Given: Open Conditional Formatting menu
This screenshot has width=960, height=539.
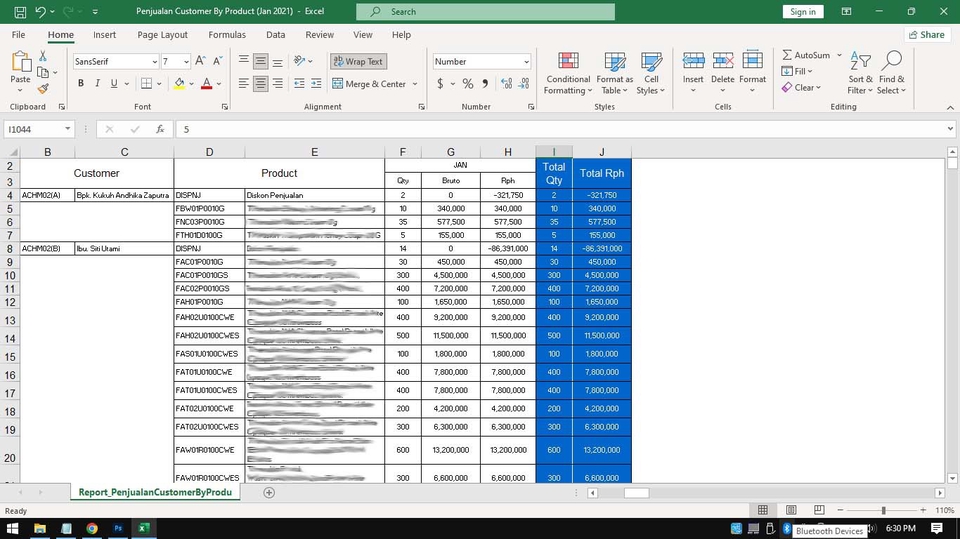Looking at the screenshot, I should point(568,73).
